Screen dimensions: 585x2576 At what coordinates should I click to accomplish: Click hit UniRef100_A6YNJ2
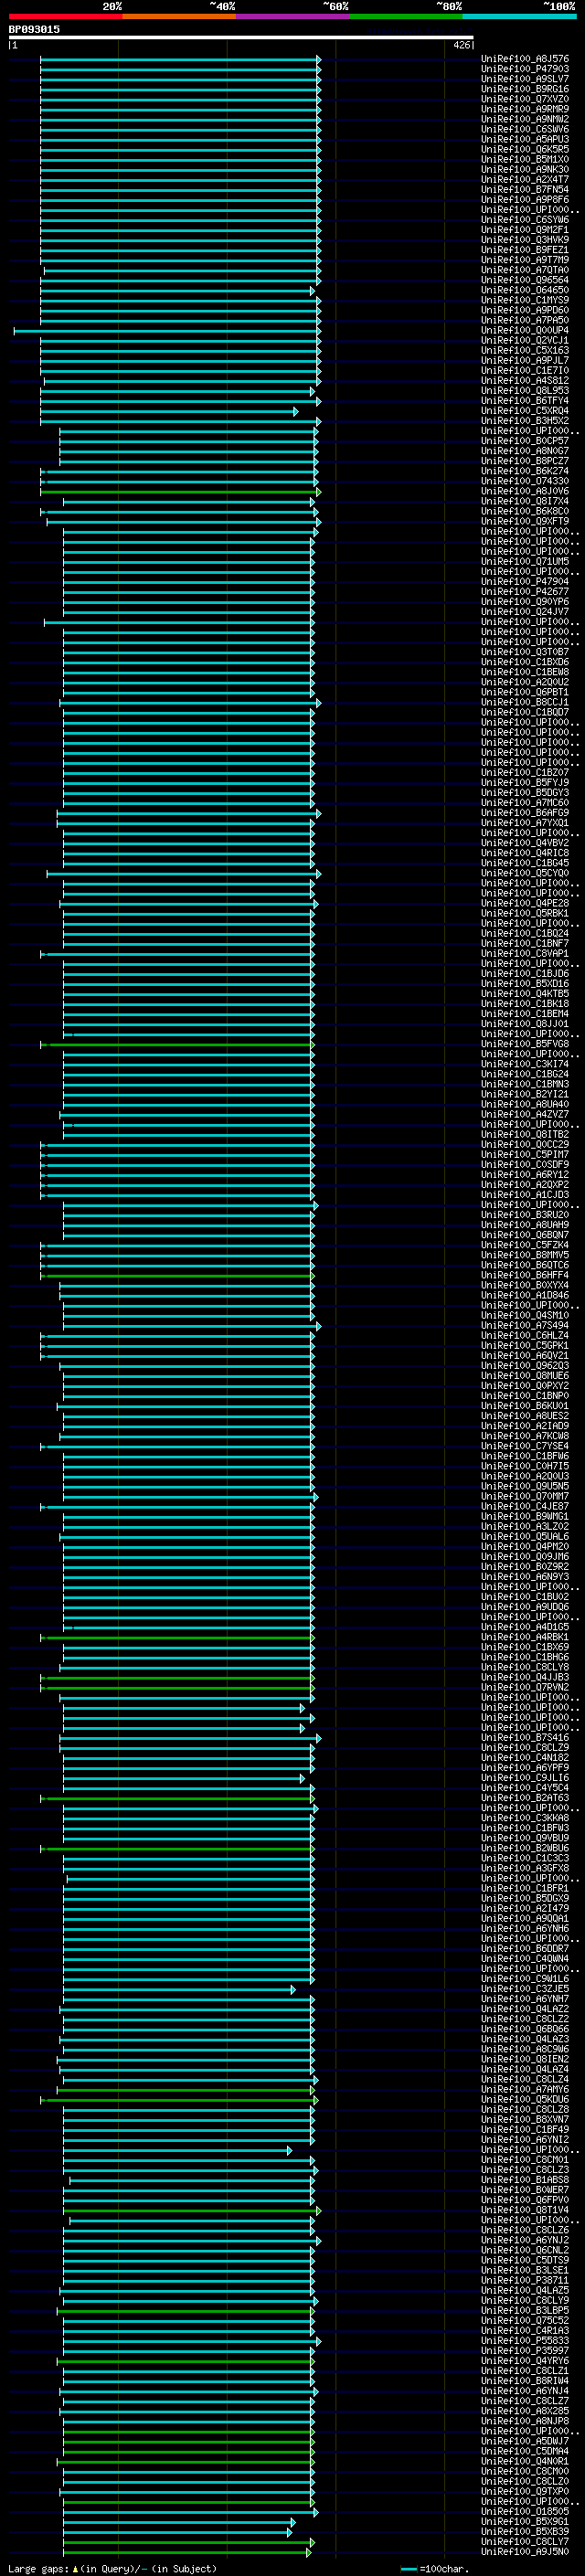point(525,2240)
